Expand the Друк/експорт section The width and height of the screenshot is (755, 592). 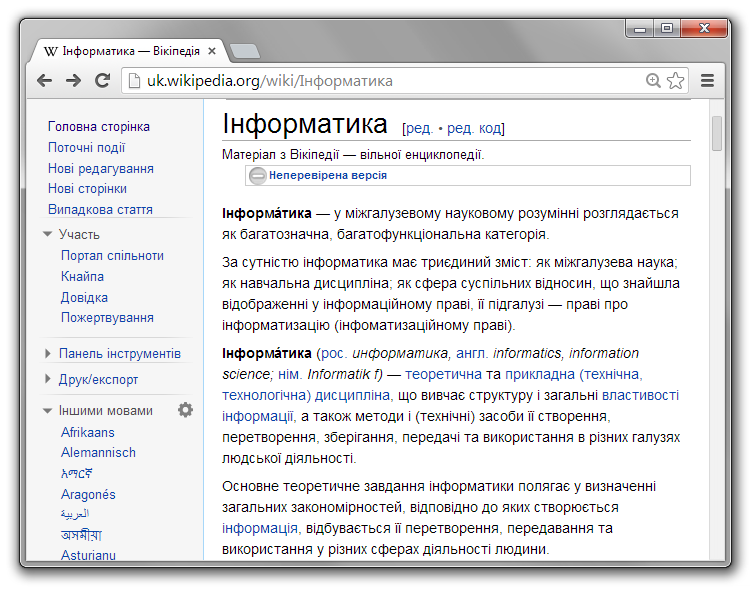click(x=47, y=379)
